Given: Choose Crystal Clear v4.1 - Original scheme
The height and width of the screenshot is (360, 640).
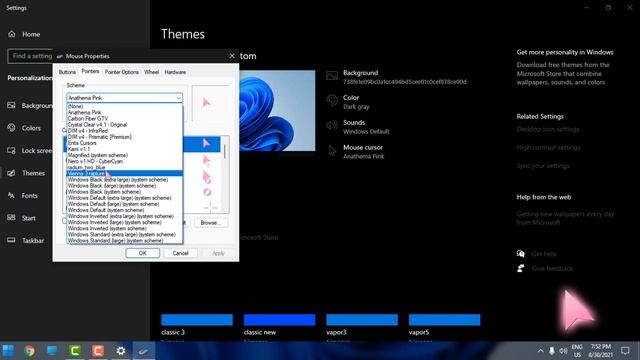Looking at the screenshot, I should (x=124, y=124).
